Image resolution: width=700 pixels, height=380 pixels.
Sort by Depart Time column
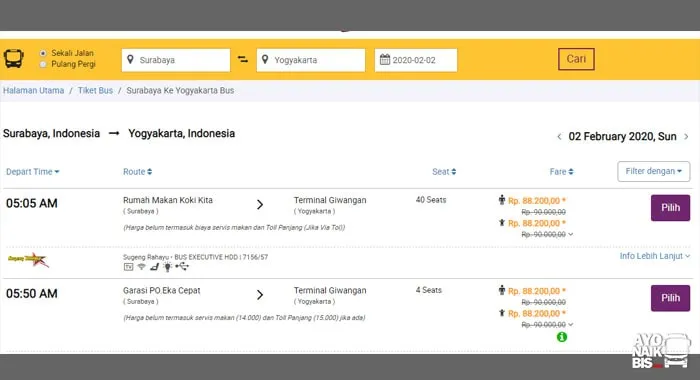pyautogui.click(x=33, y=172)
